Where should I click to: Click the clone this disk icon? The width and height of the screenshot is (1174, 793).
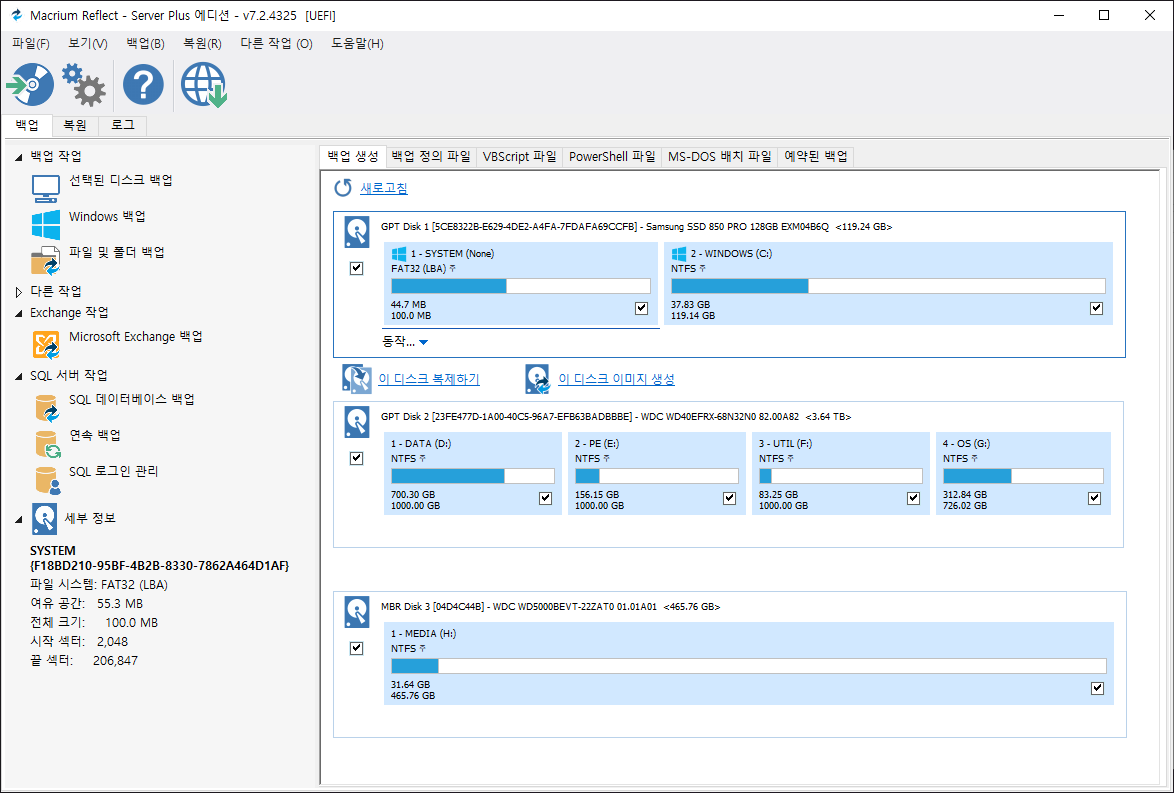[357, 379]
